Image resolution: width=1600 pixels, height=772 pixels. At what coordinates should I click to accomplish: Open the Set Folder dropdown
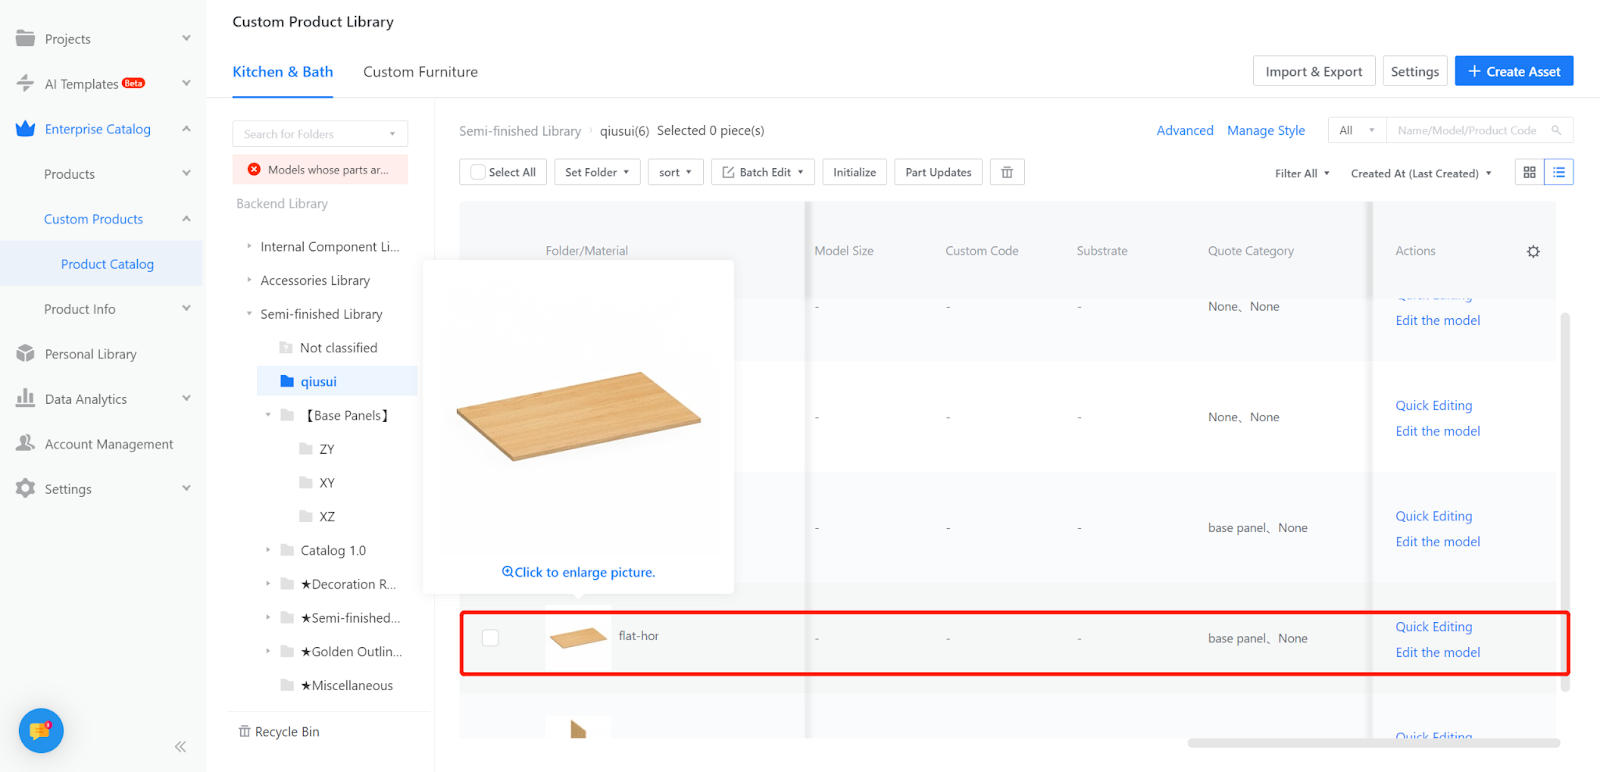[x=597, y=172]
